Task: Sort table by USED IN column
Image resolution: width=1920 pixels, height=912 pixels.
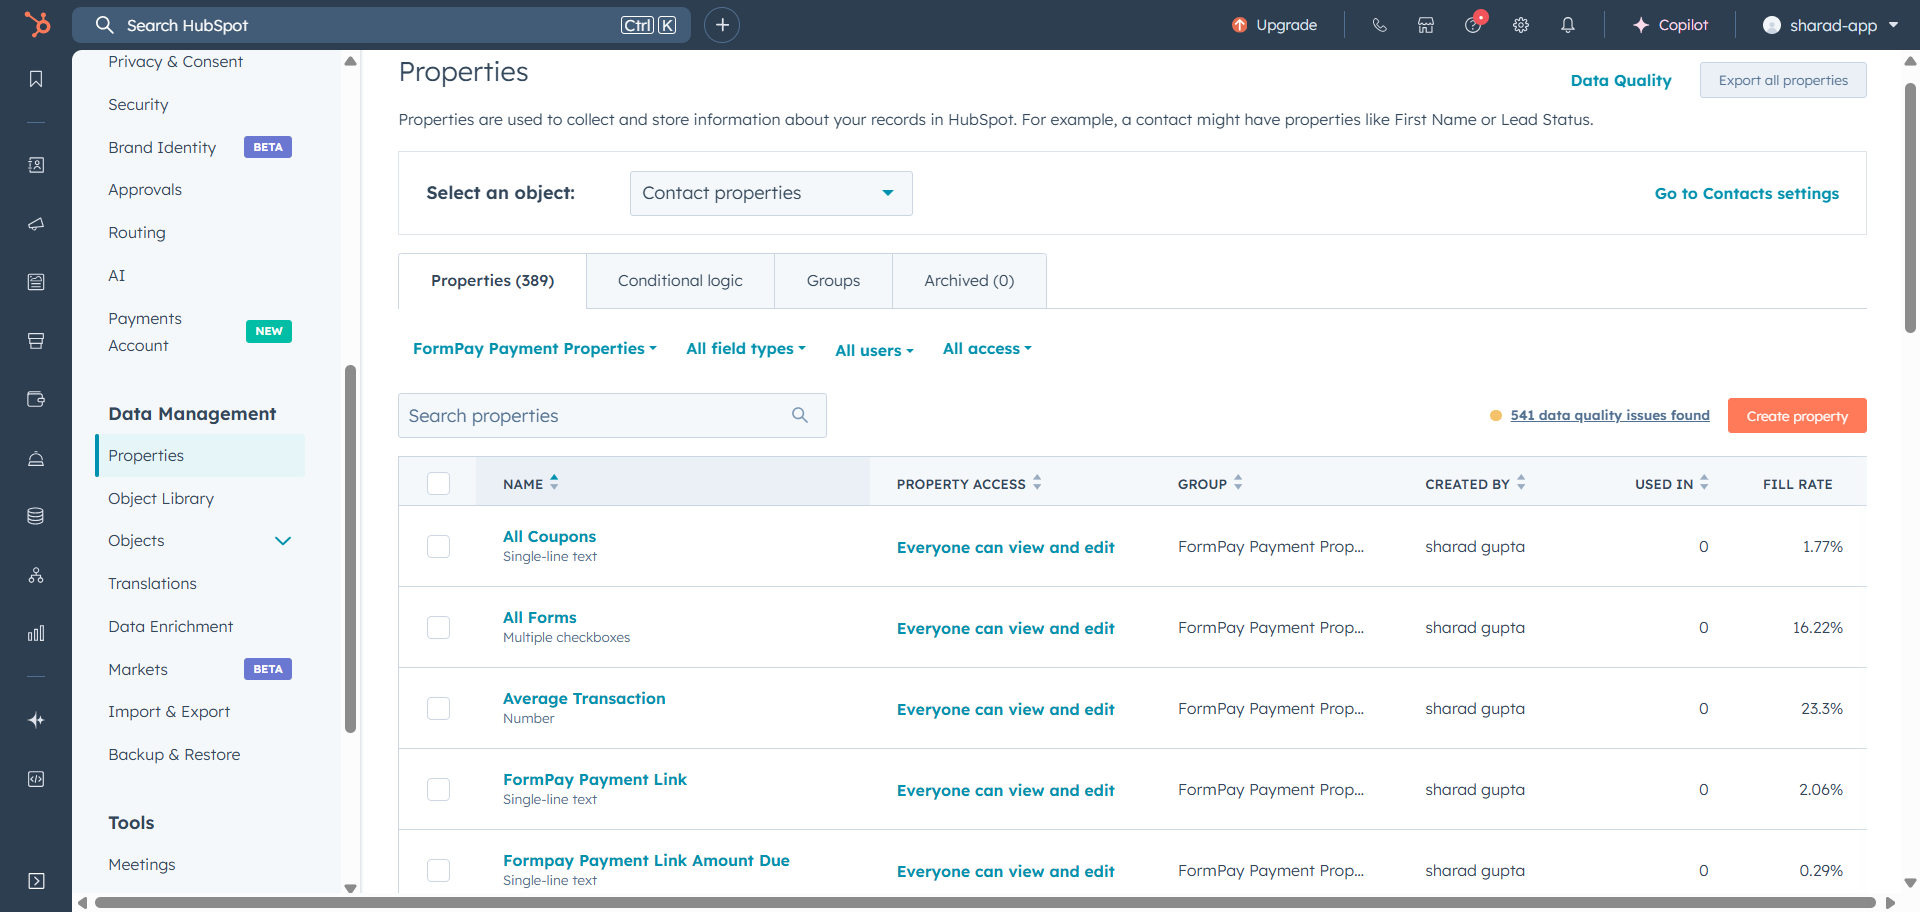Action: click(x=1672, y=483)
